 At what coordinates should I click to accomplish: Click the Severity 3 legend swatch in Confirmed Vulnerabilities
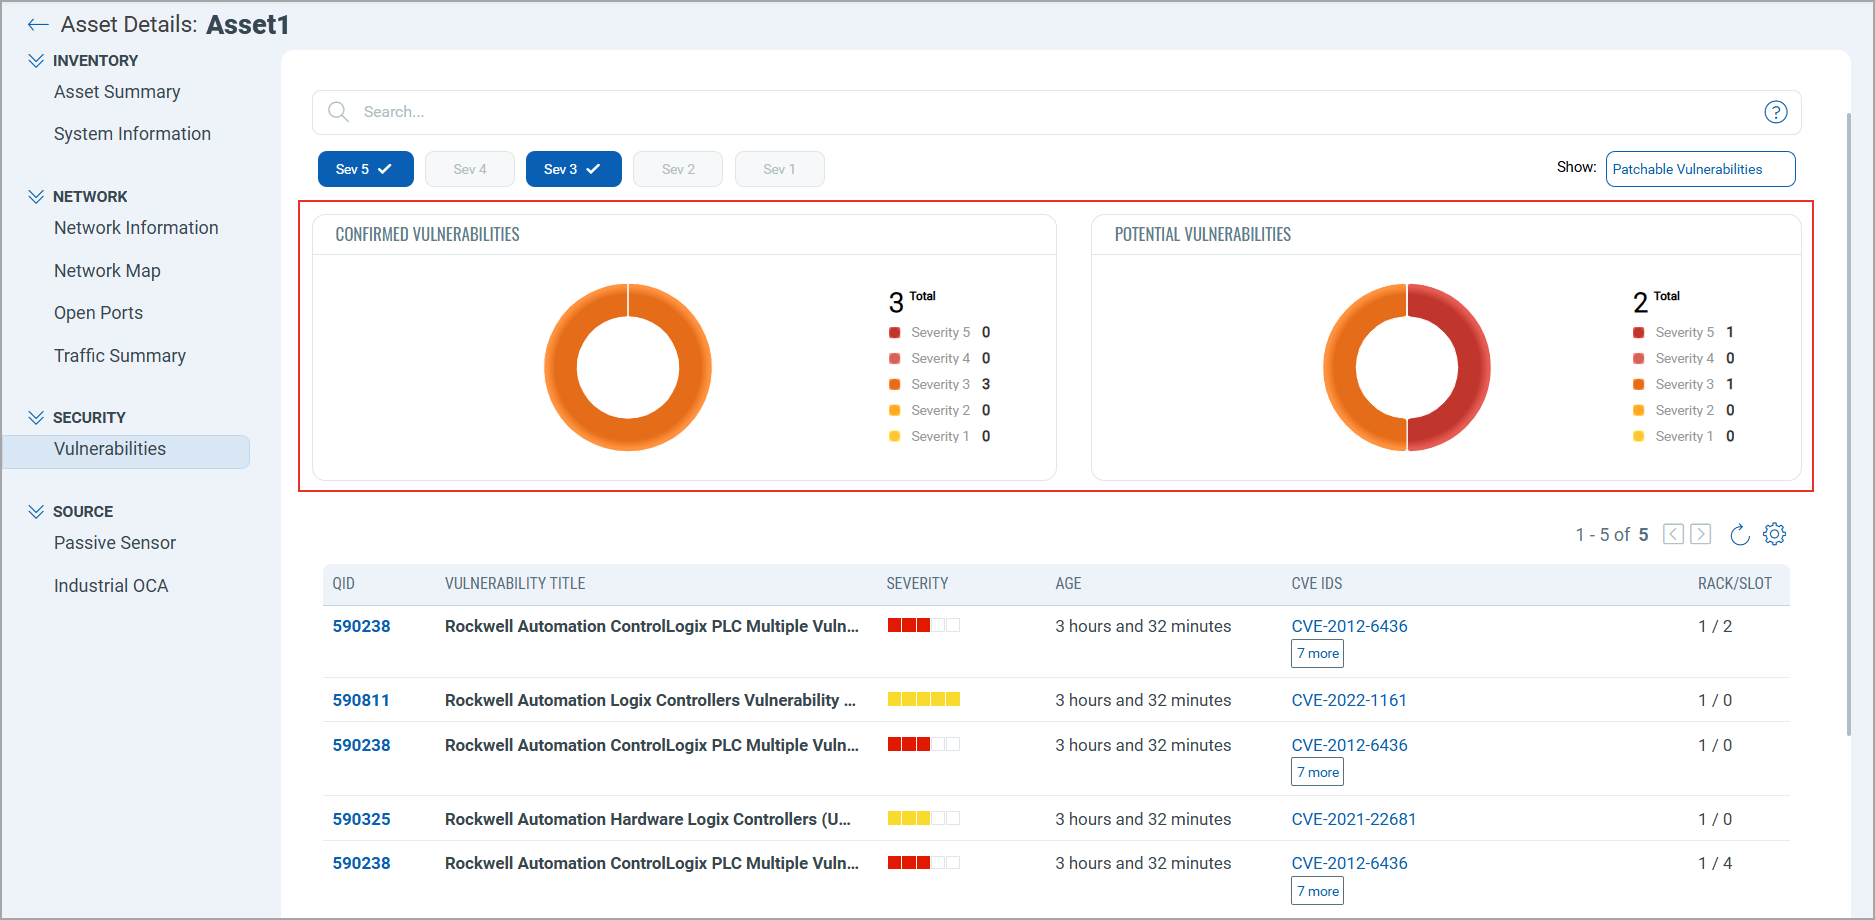894,385
